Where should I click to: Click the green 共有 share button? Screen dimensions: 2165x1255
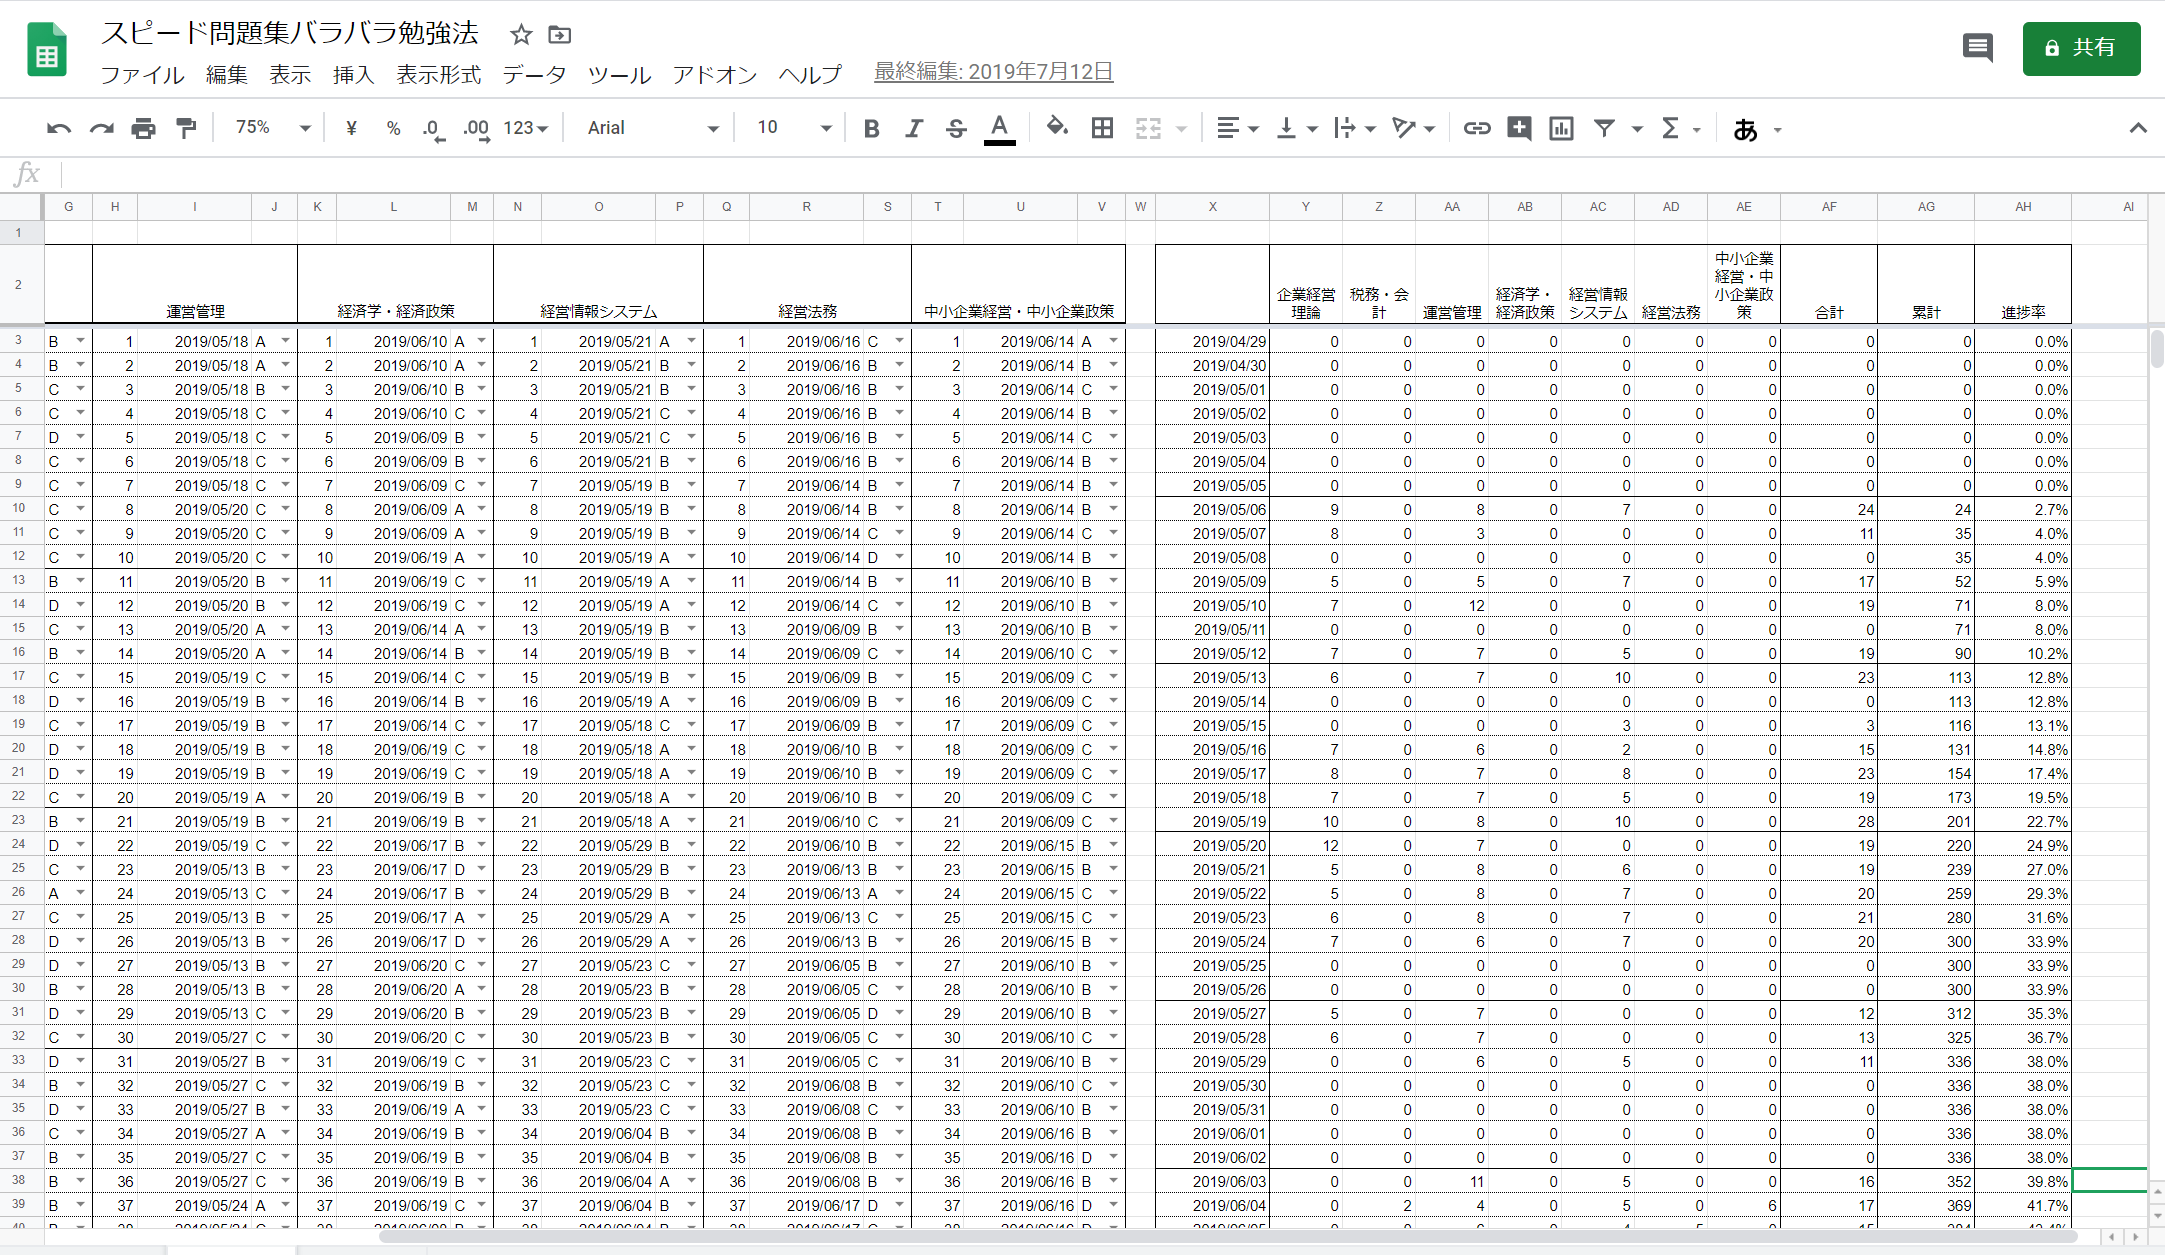pyautogui.click(x=2081, y=48)
